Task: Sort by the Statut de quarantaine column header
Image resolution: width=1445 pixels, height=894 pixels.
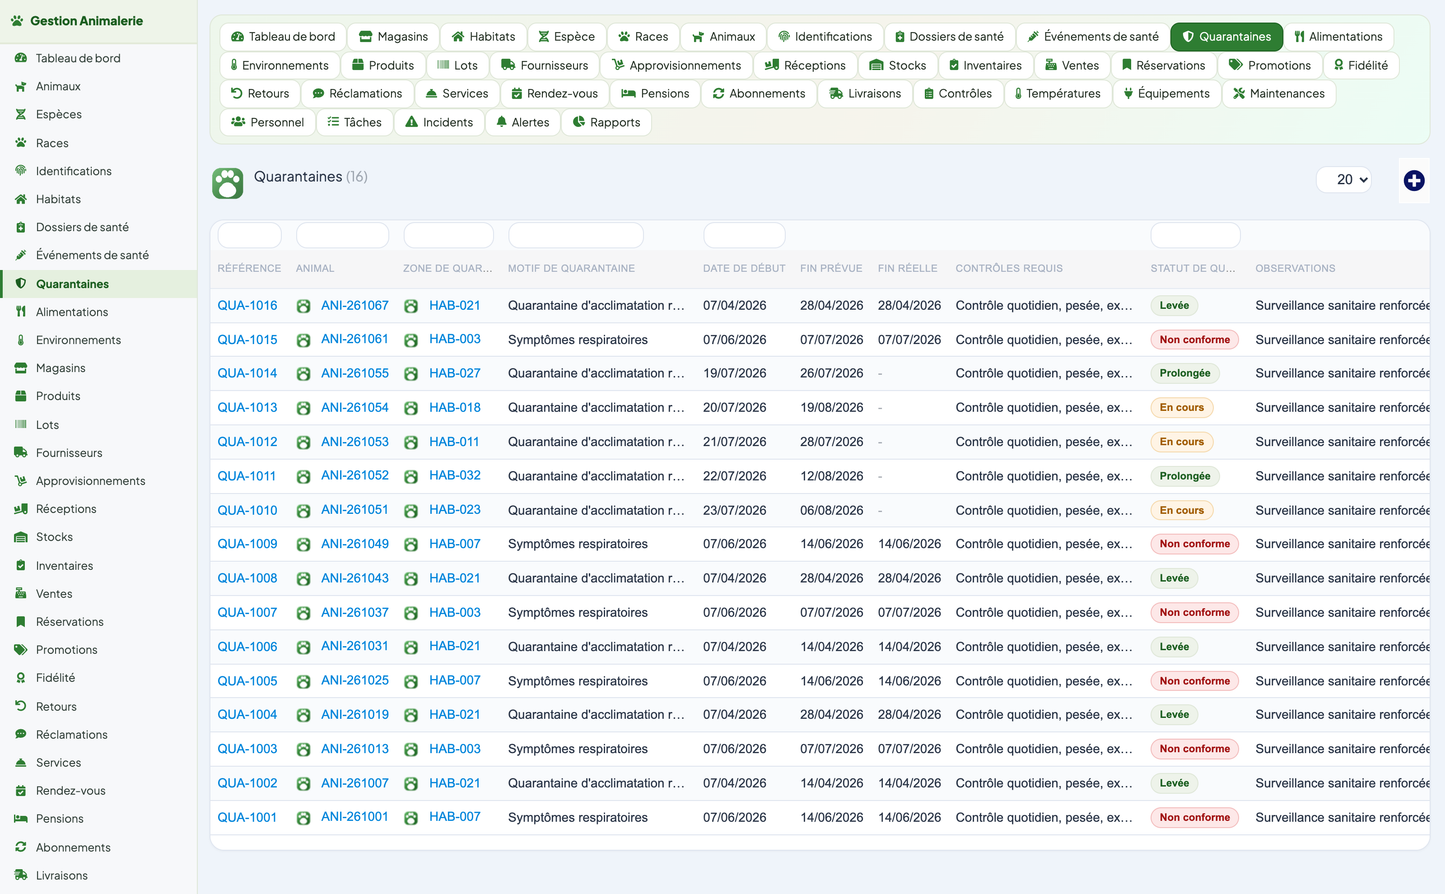Action: [x=1192, y=268]
